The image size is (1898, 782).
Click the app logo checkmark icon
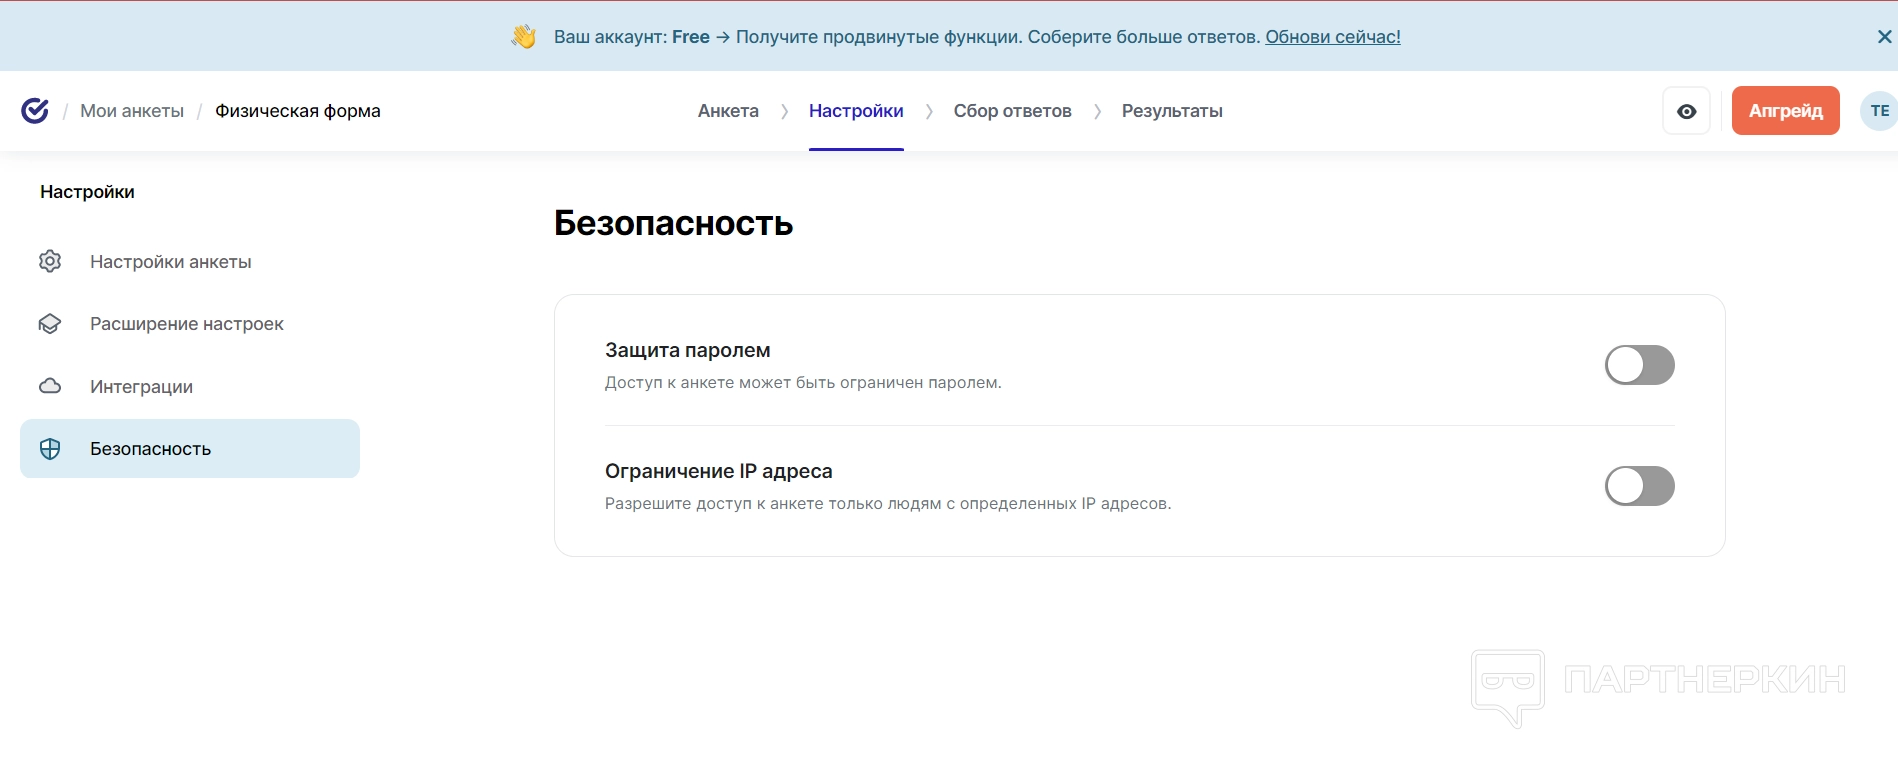click(x=35, y=110)
